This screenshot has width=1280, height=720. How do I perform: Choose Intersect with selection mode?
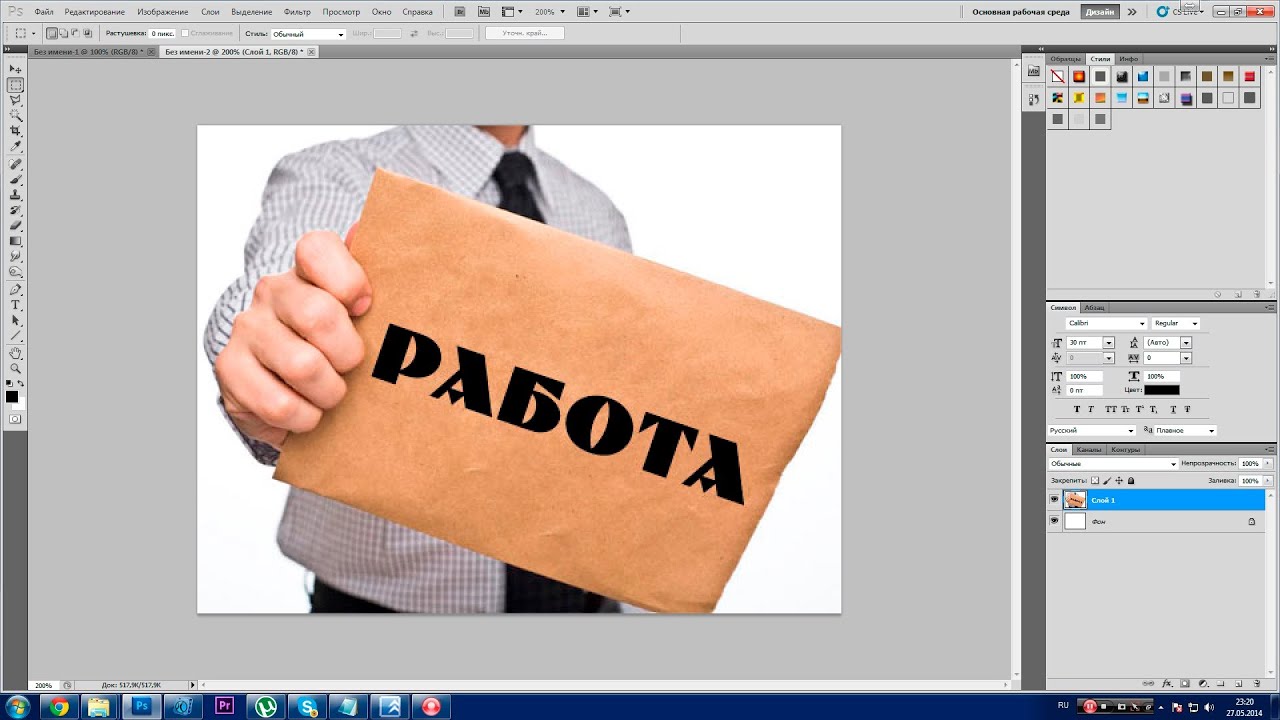tap(88, 33)
